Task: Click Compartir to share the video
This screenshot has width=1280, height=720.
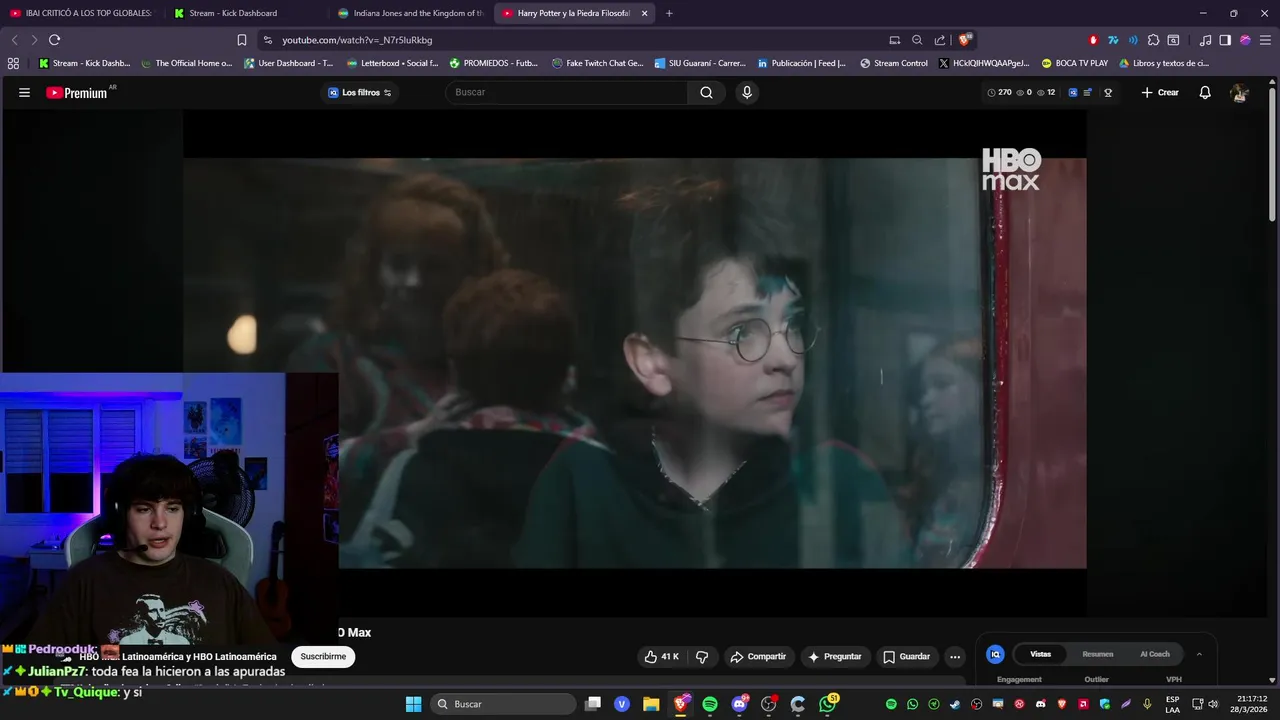Action: (758, 657)
